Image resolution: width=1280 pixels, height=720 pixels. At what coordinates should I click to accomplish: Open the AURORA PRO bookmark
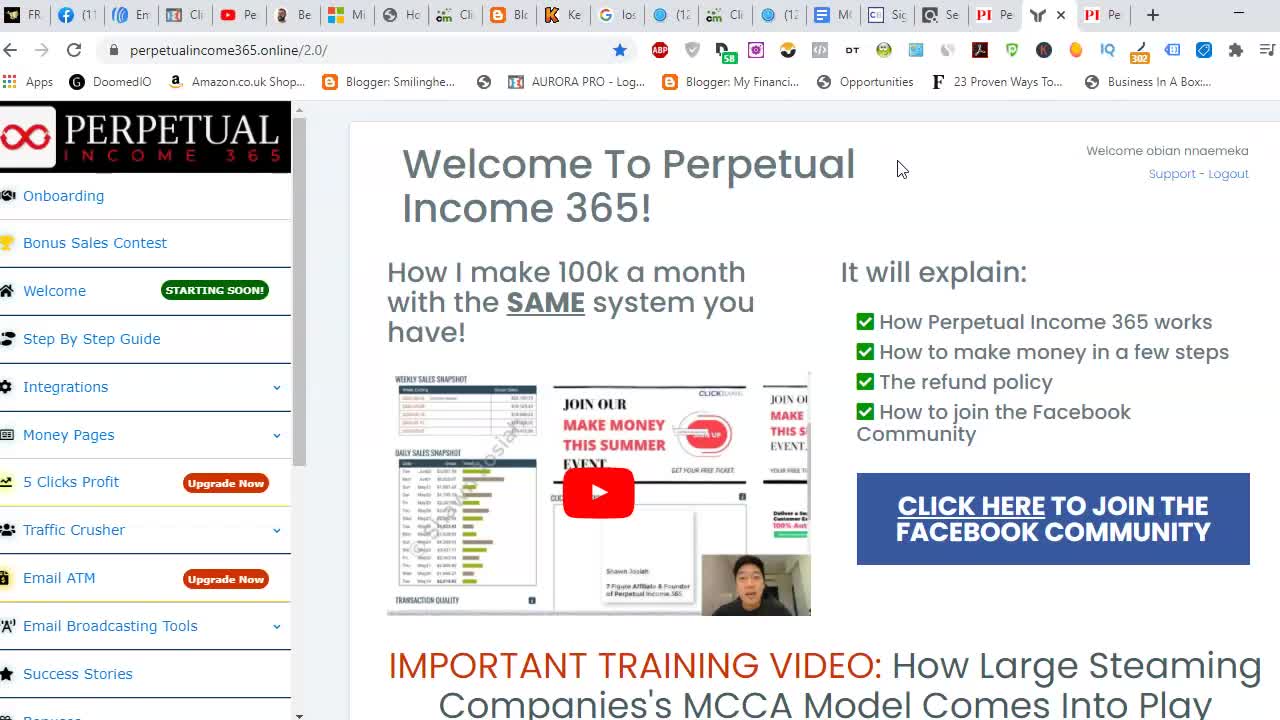tap(576, 82)
